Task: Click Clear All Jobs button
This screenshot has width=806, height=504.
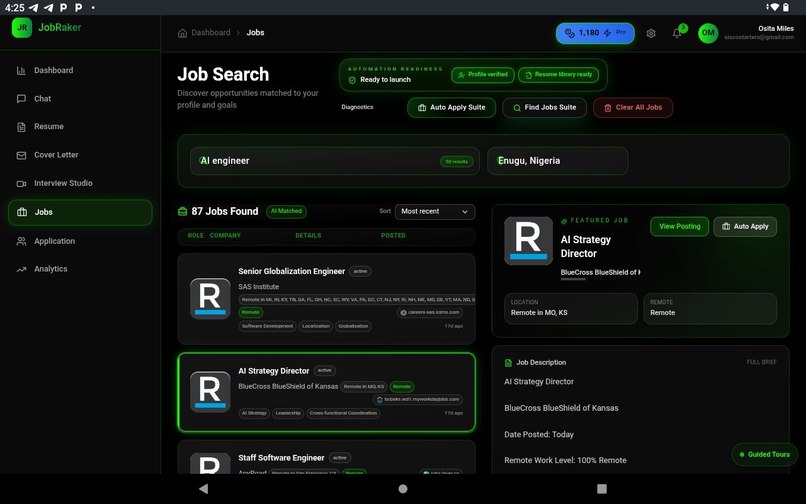Action: click(633, 107)
